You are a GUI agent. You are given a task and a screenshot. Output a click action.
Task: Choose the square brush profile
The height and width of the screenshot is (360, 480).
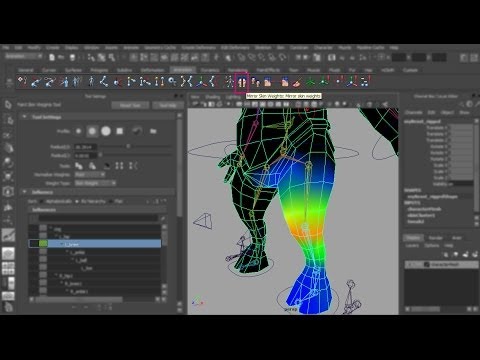point(120,131)
